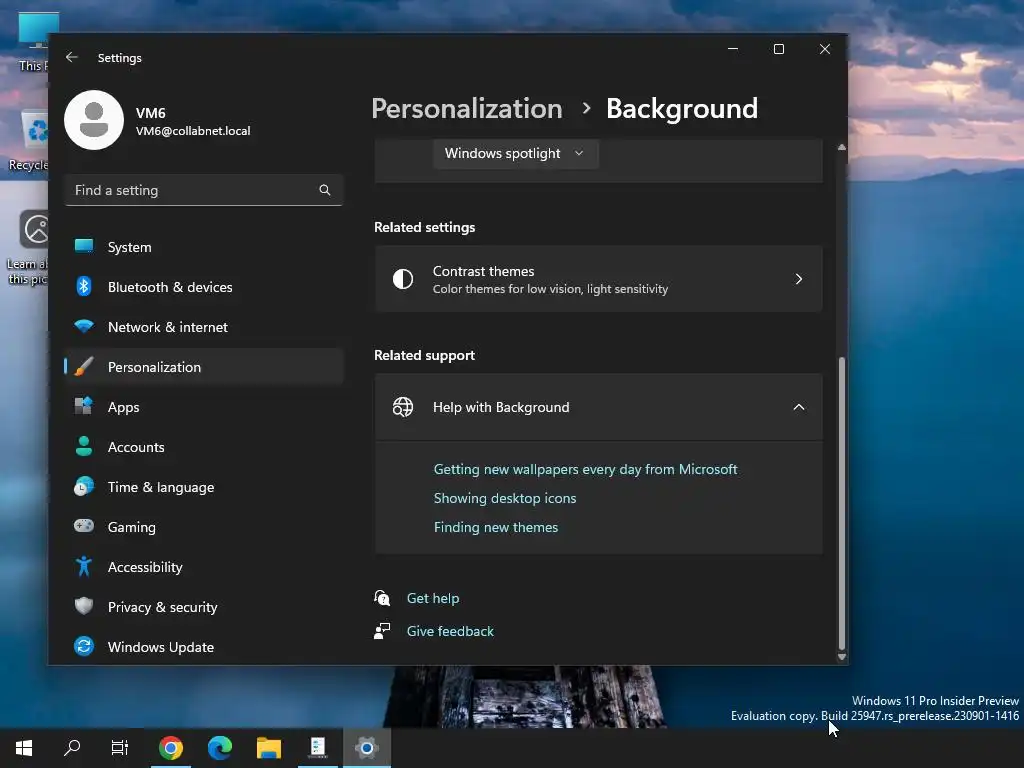Viewport: 1024px width, 768px height.
Task: Open the VM6 user profile avatar
Action: 94,120
